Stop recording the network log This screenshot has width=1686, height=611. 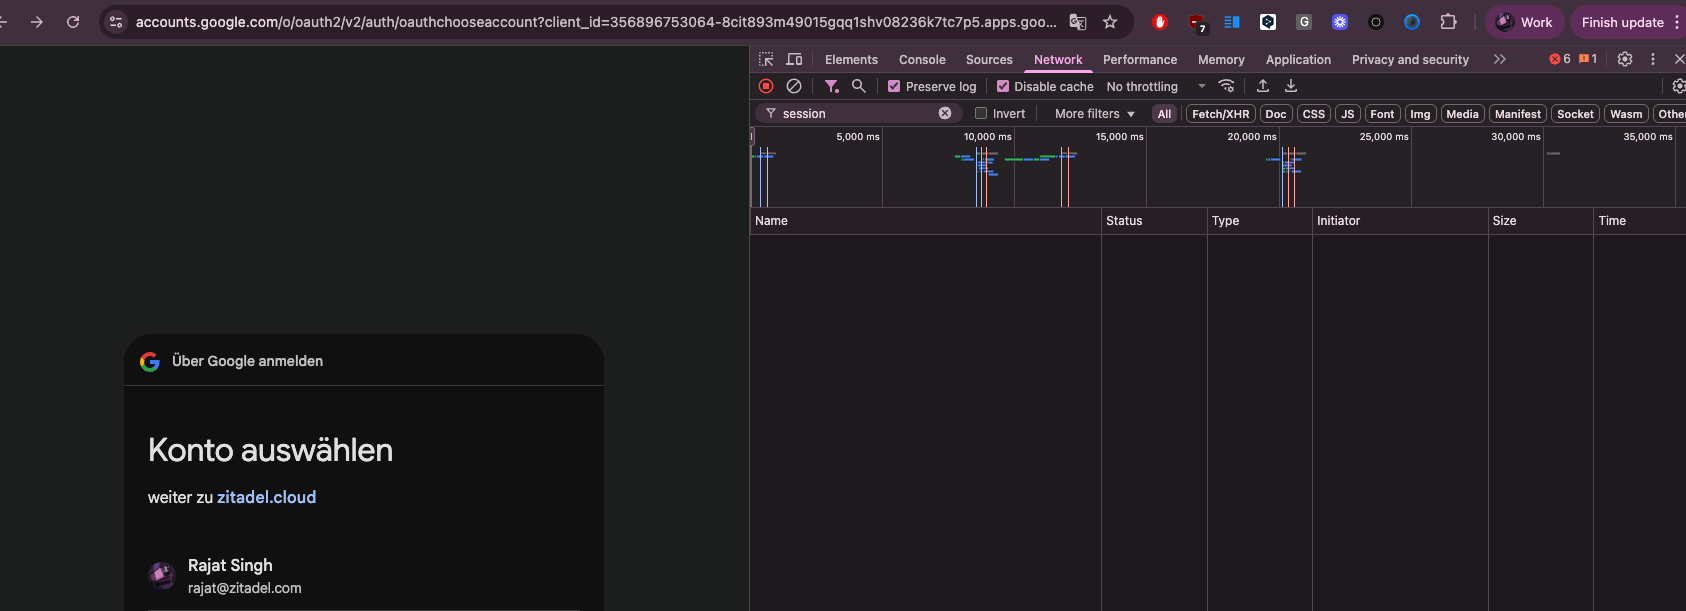(766, 86)
